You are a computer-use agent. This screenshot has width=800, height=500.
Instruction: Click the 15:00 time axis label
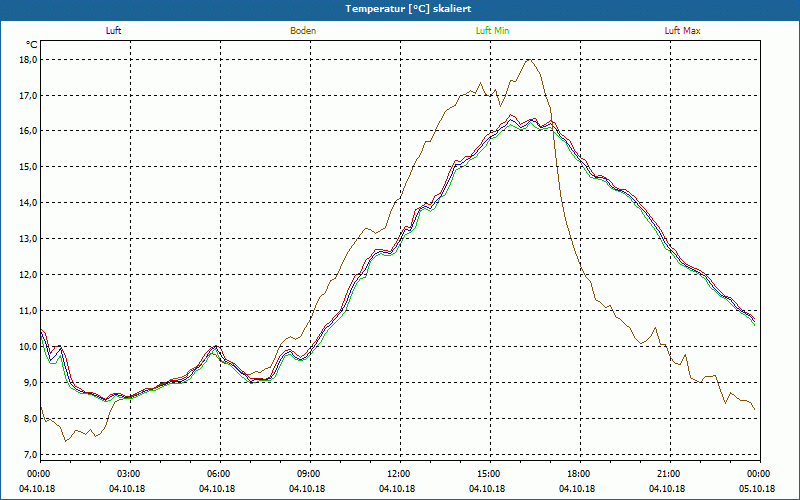(490, 474)
